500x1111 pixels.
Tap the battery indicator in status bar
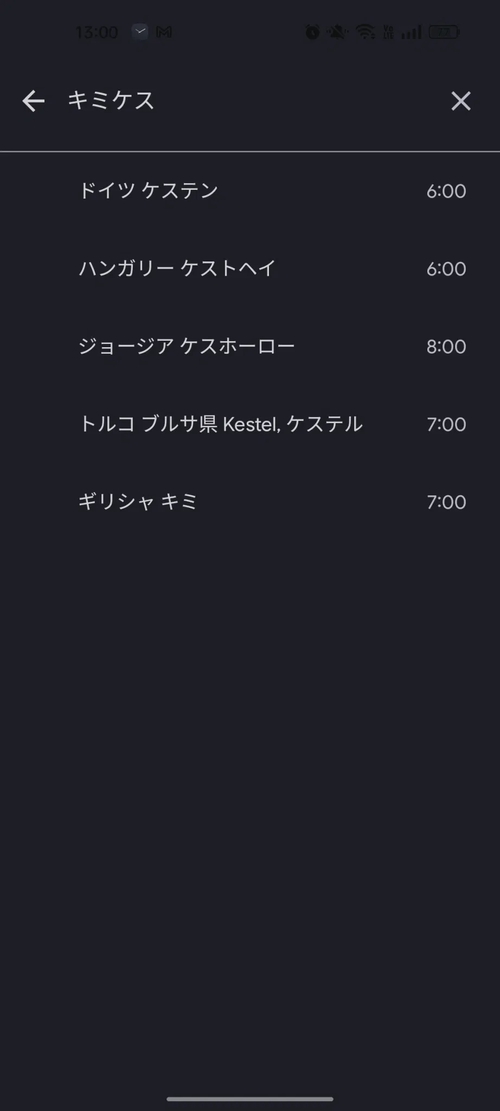coord(444,32)
